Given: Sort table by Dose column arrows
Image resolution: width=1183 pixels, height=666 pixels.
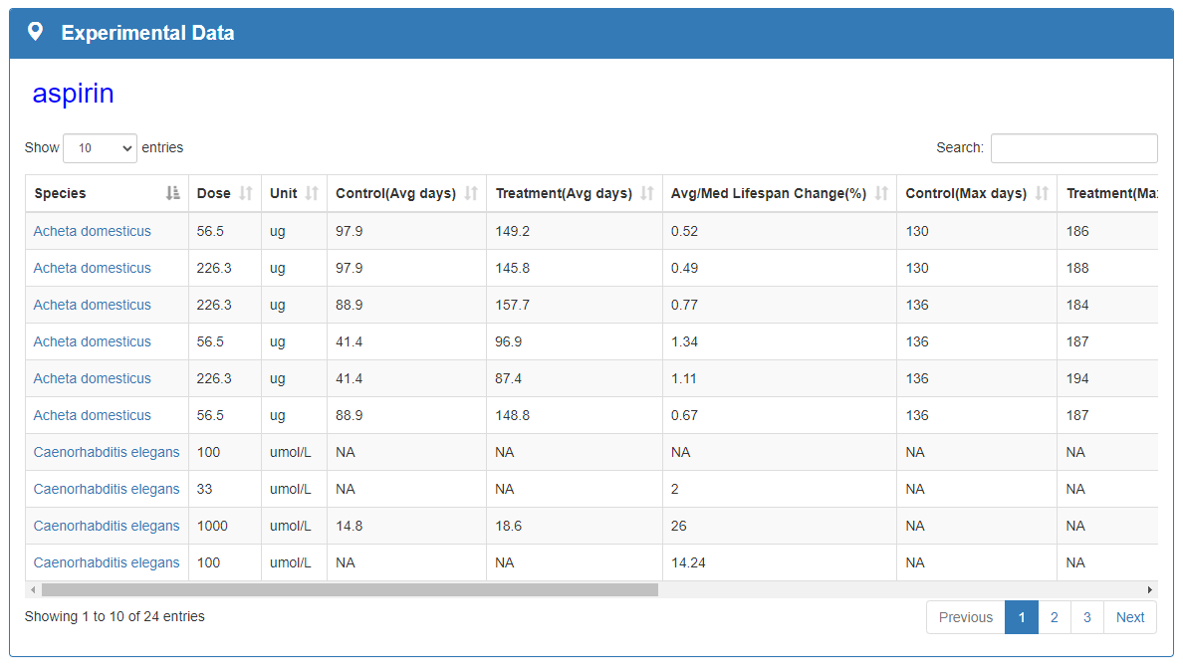Looking at the screenshot, I should coord(246,193).
